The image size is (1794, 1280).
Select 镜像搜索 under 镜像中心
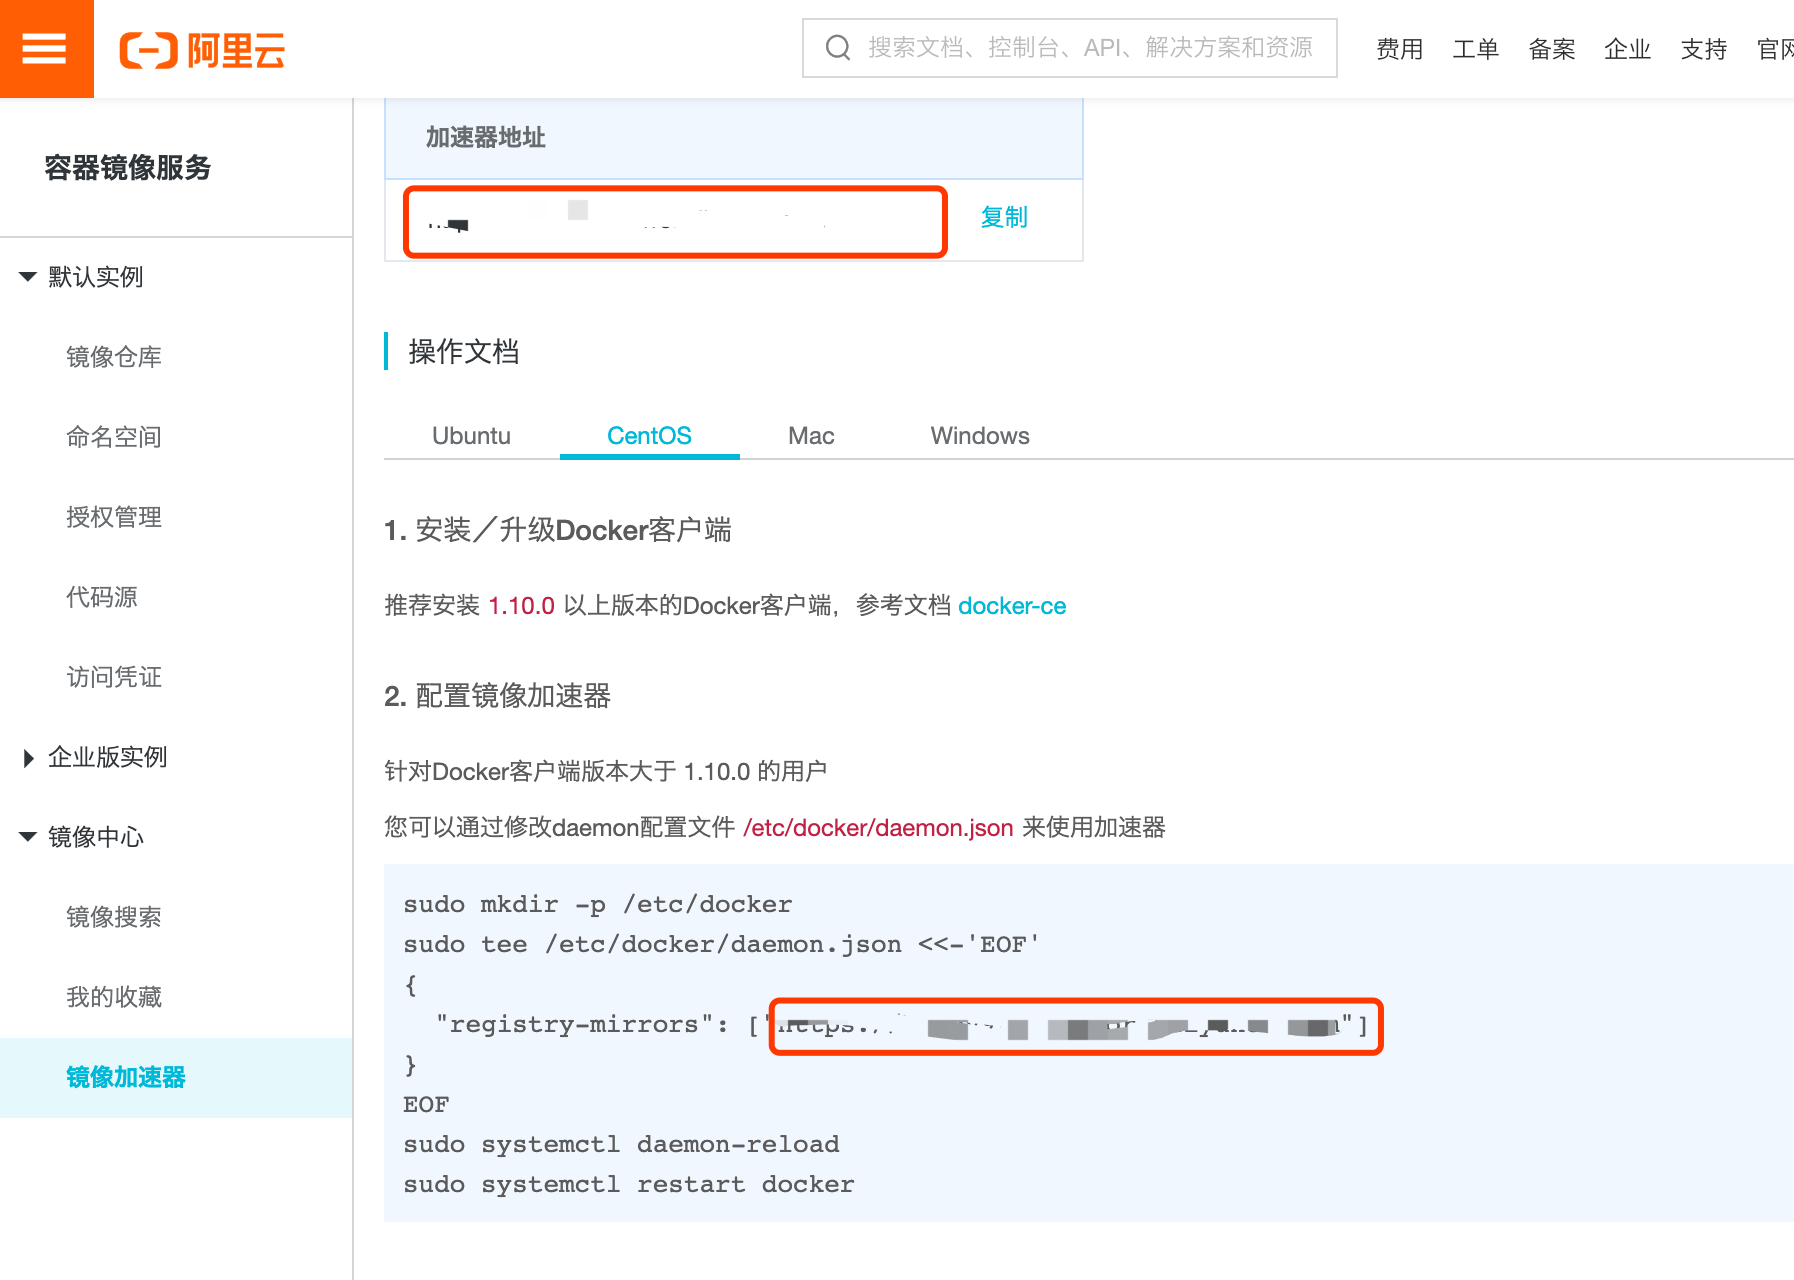click(x=113, y=917)
